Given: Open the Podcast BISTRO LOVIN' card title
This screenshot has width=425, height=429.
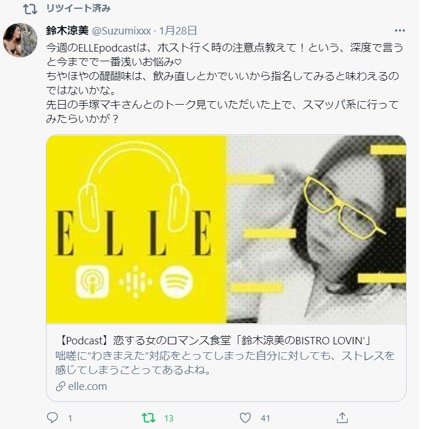Looking at the screenshot, I should 213,340.
